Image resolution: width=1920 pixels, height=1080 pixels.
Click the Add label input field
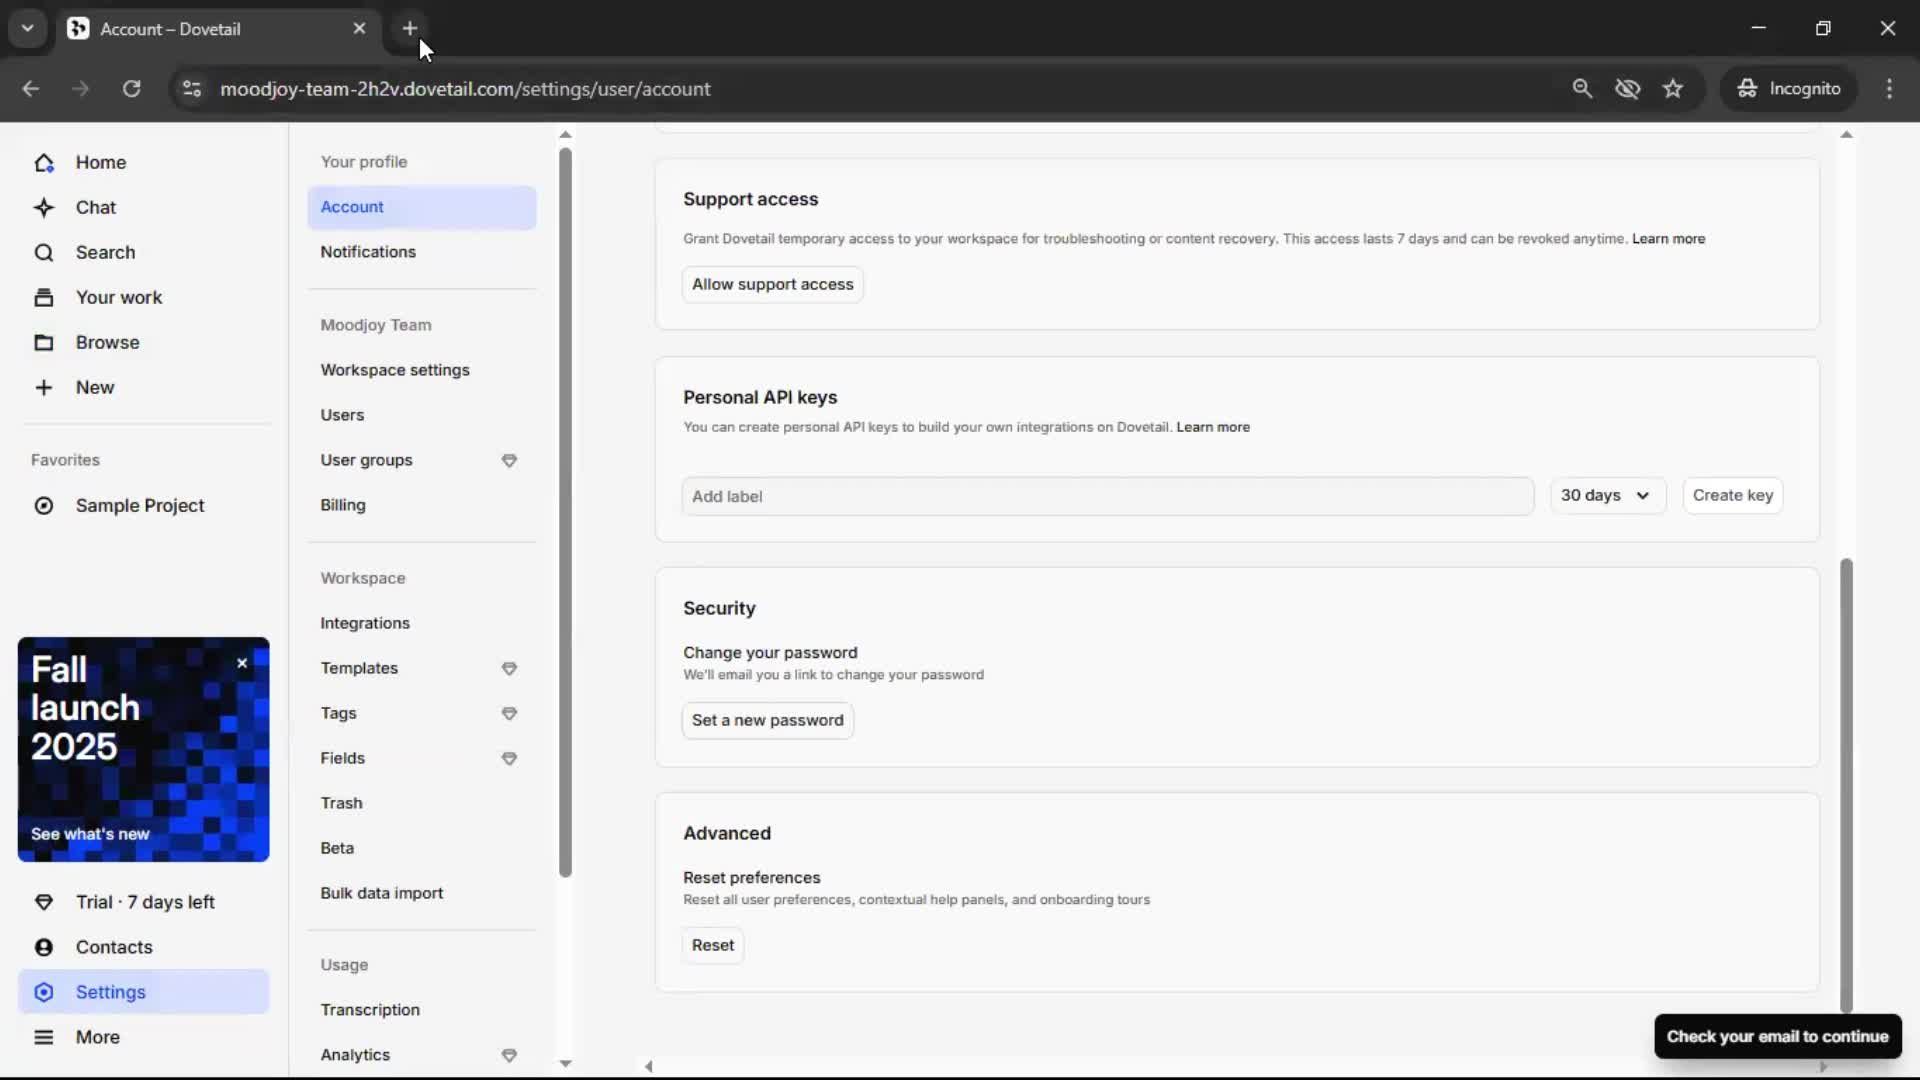point(1107,496)
